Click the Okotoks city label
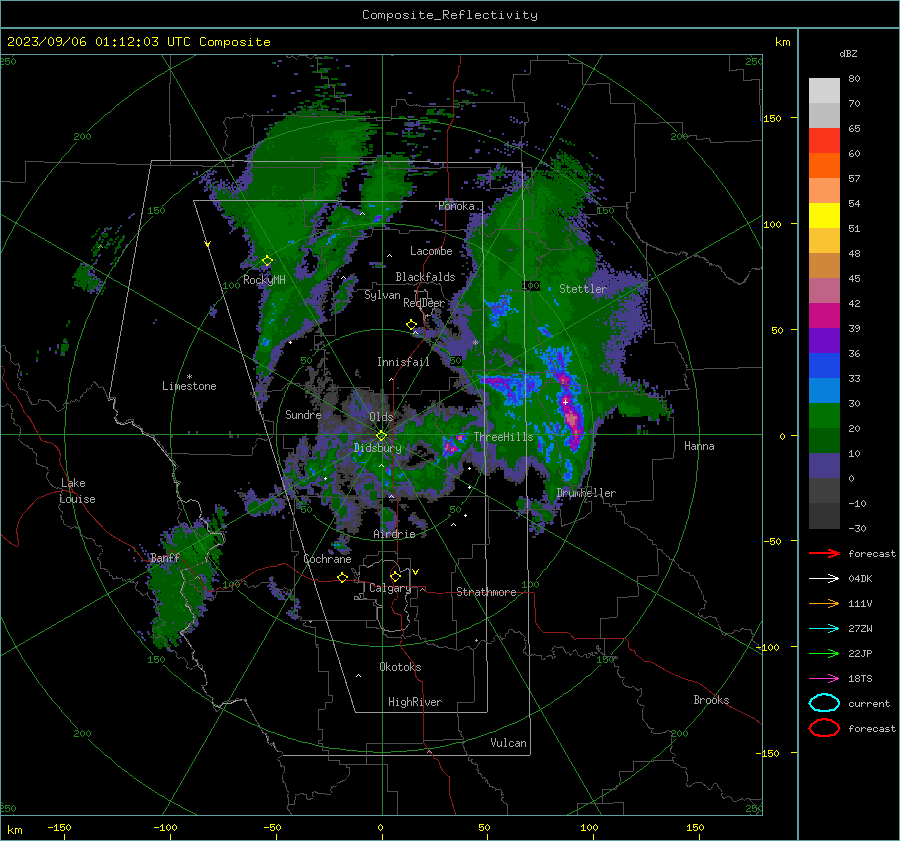 click(400, 667)
